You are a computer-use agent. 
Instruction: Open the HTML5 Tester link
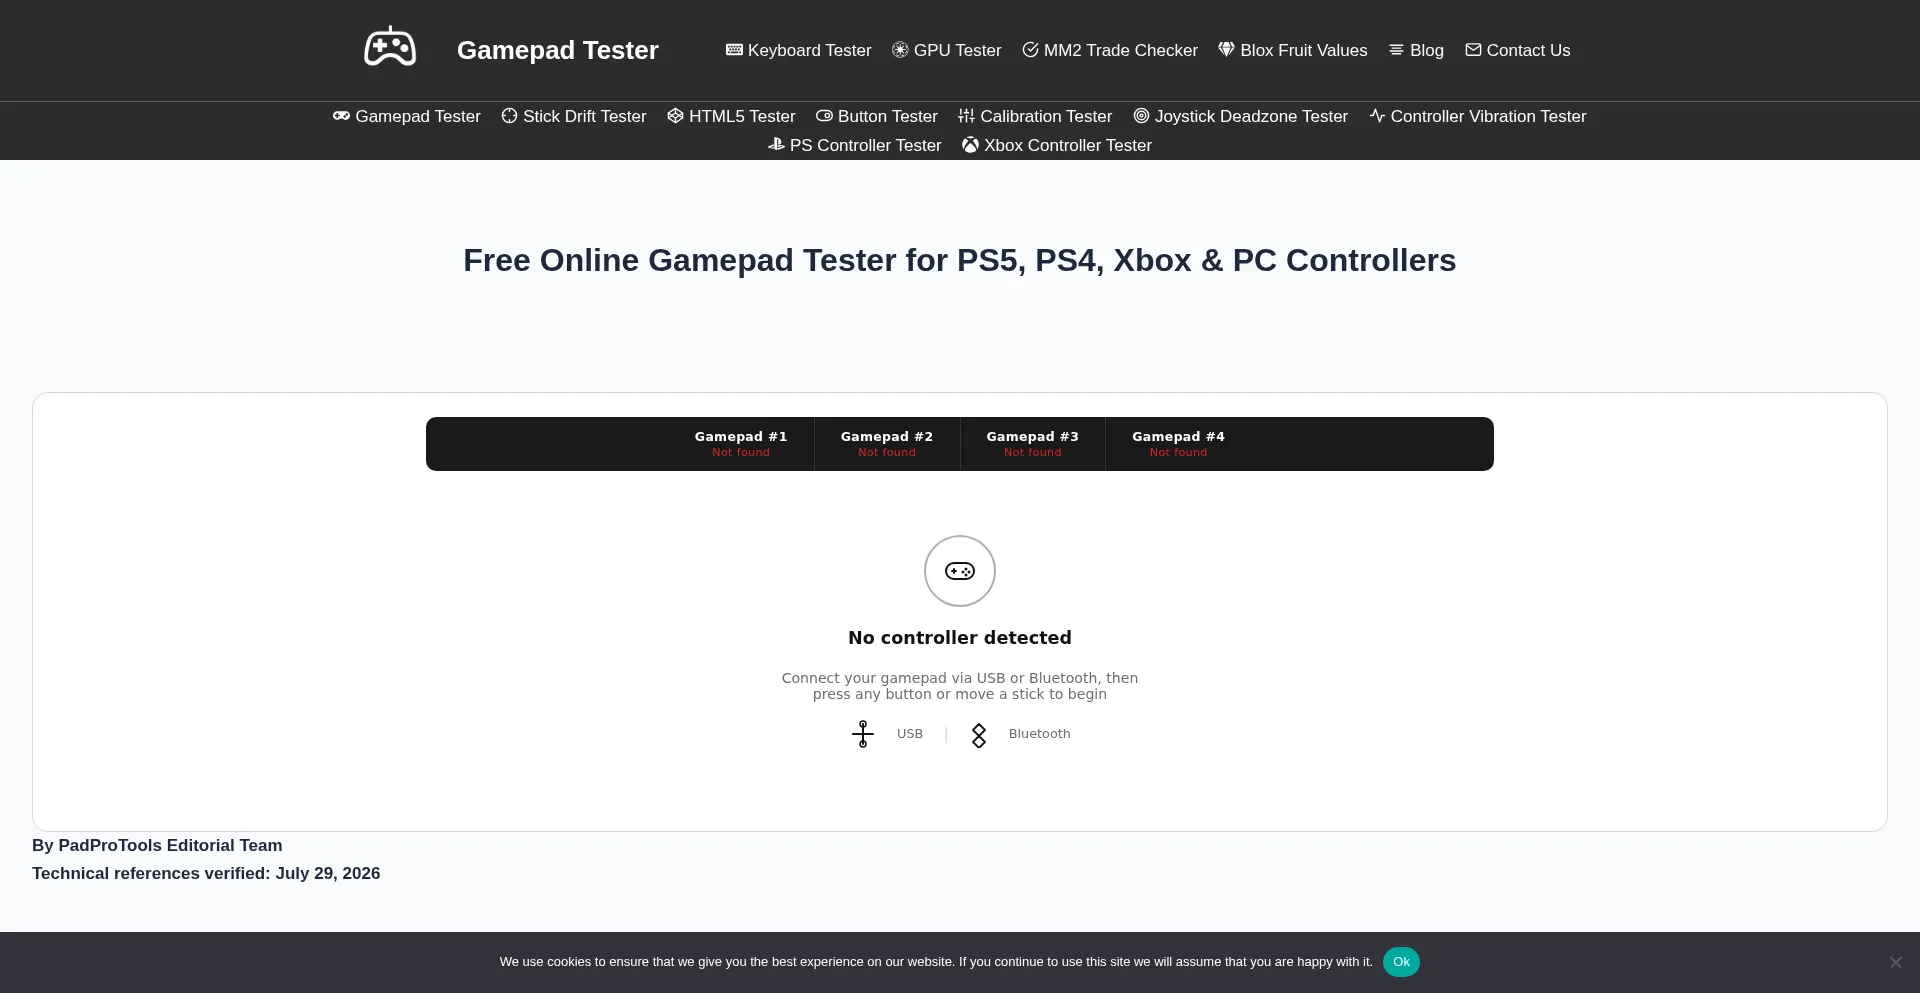731,116
